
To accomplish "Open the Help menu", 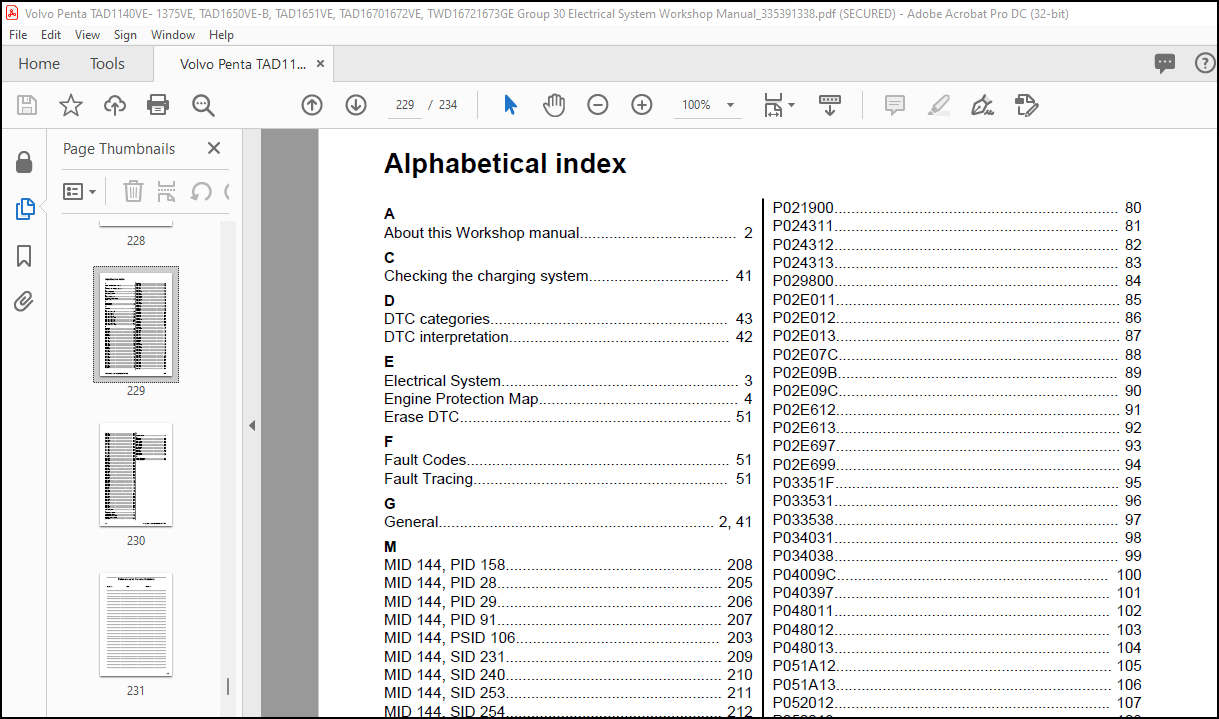I will tap(221, 34).
